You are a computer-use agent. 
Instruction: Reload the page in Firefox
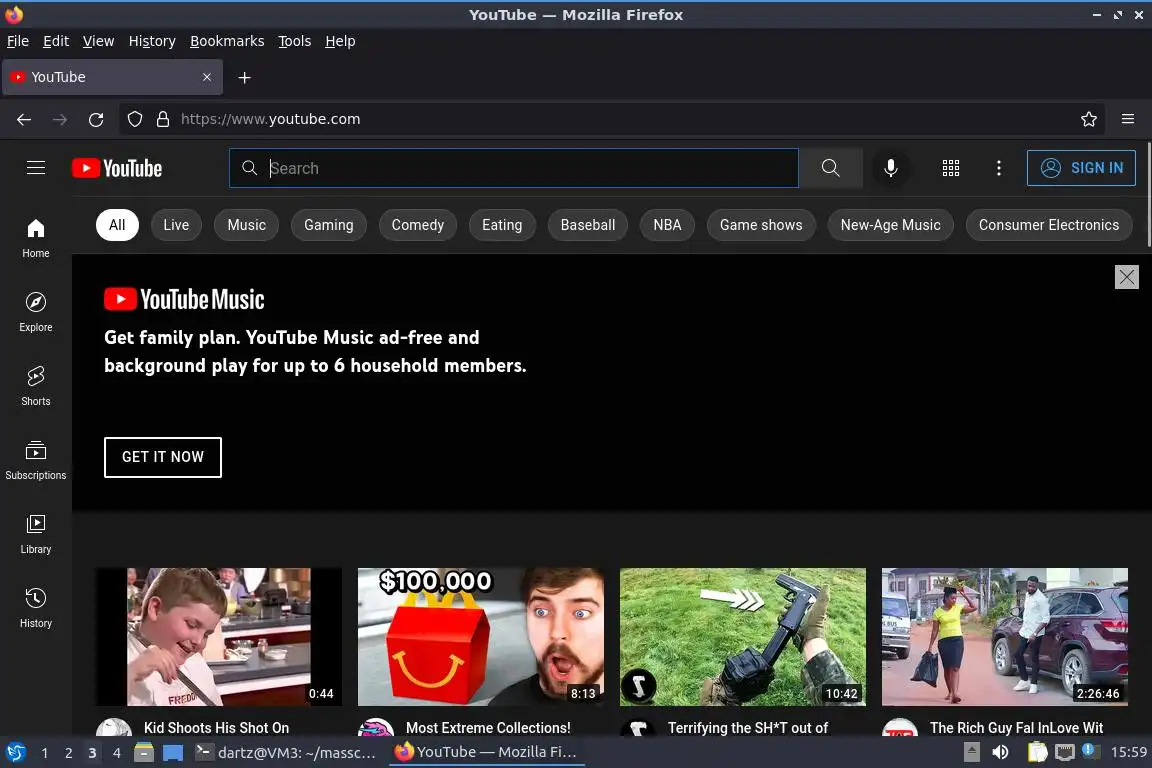point(96,119)
